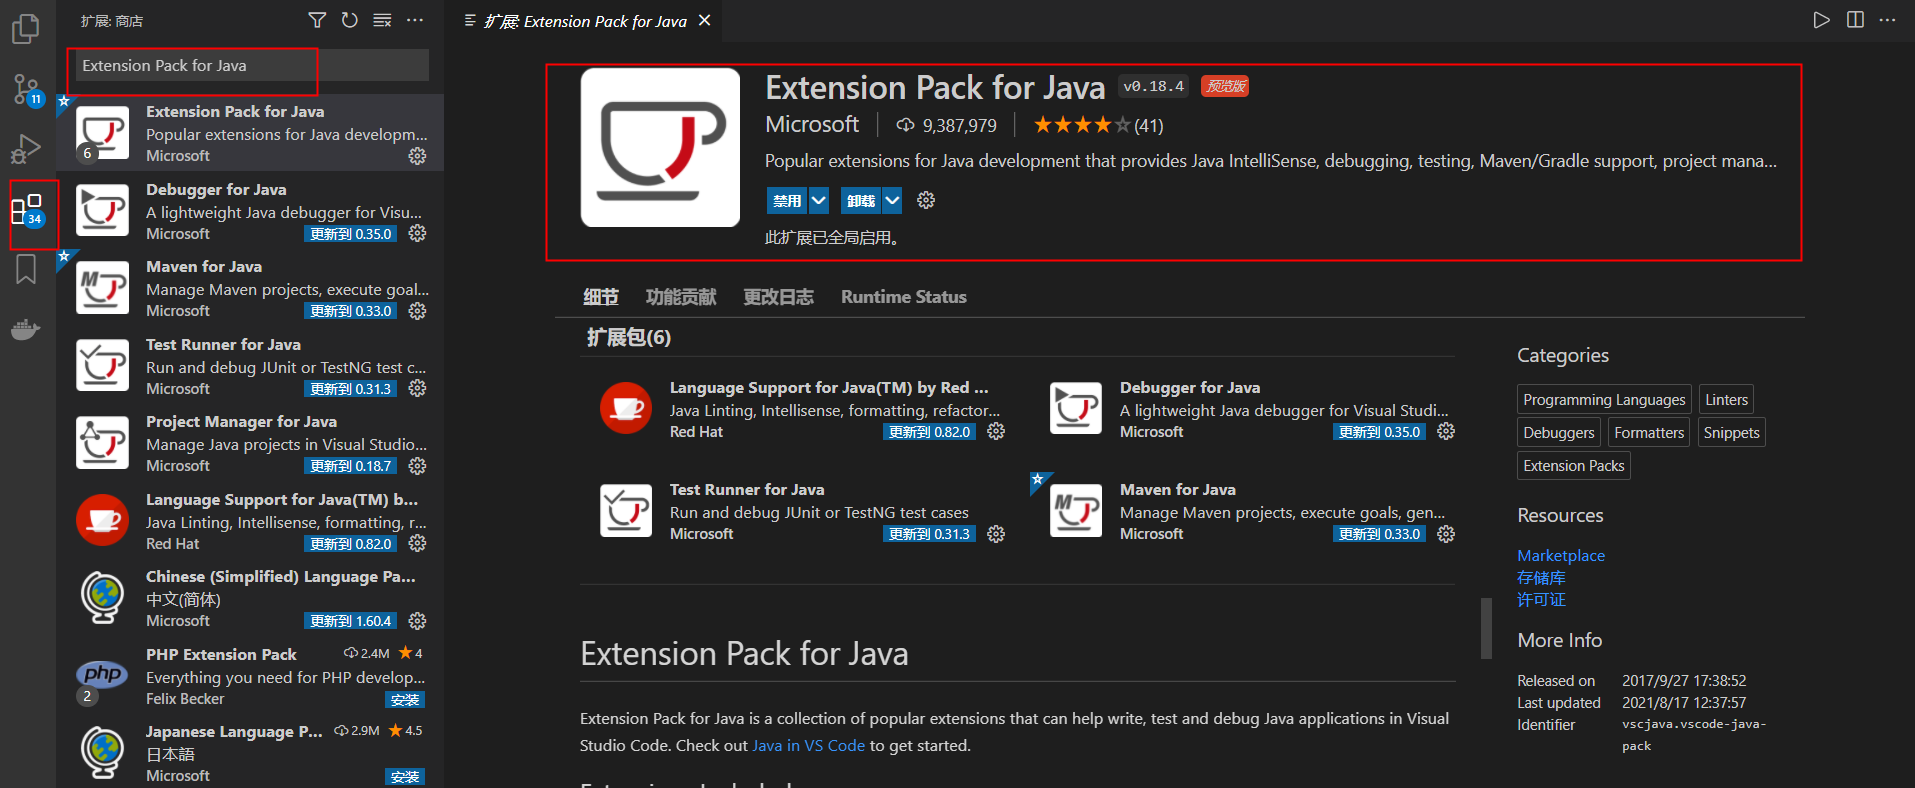This screenshot has width=1915, height=788.
Task: Open editor title bar more actions
Action: pos(1887,20)
